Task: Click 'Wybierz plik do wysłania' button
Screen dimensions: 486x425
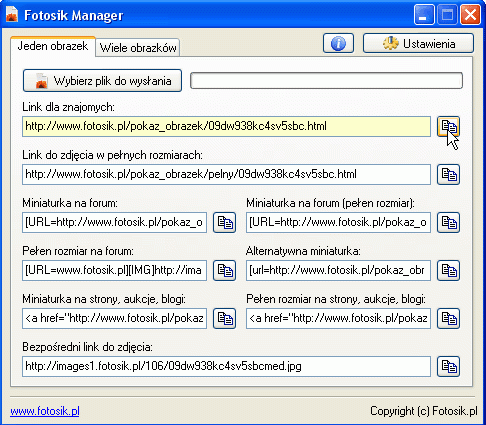Action: pyautogui.click(x=102, y=81)
